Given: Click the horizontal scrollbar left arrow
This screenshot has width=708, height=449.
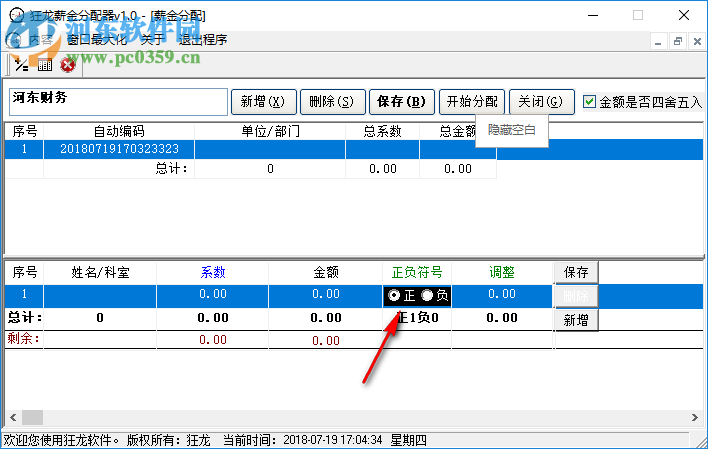Looking at the screenshot, I should pyautogui.click(x=13, y=417).
